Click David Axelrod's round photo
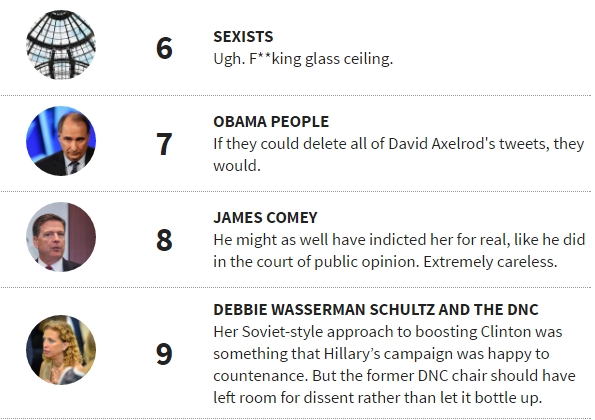 (61, 141)
